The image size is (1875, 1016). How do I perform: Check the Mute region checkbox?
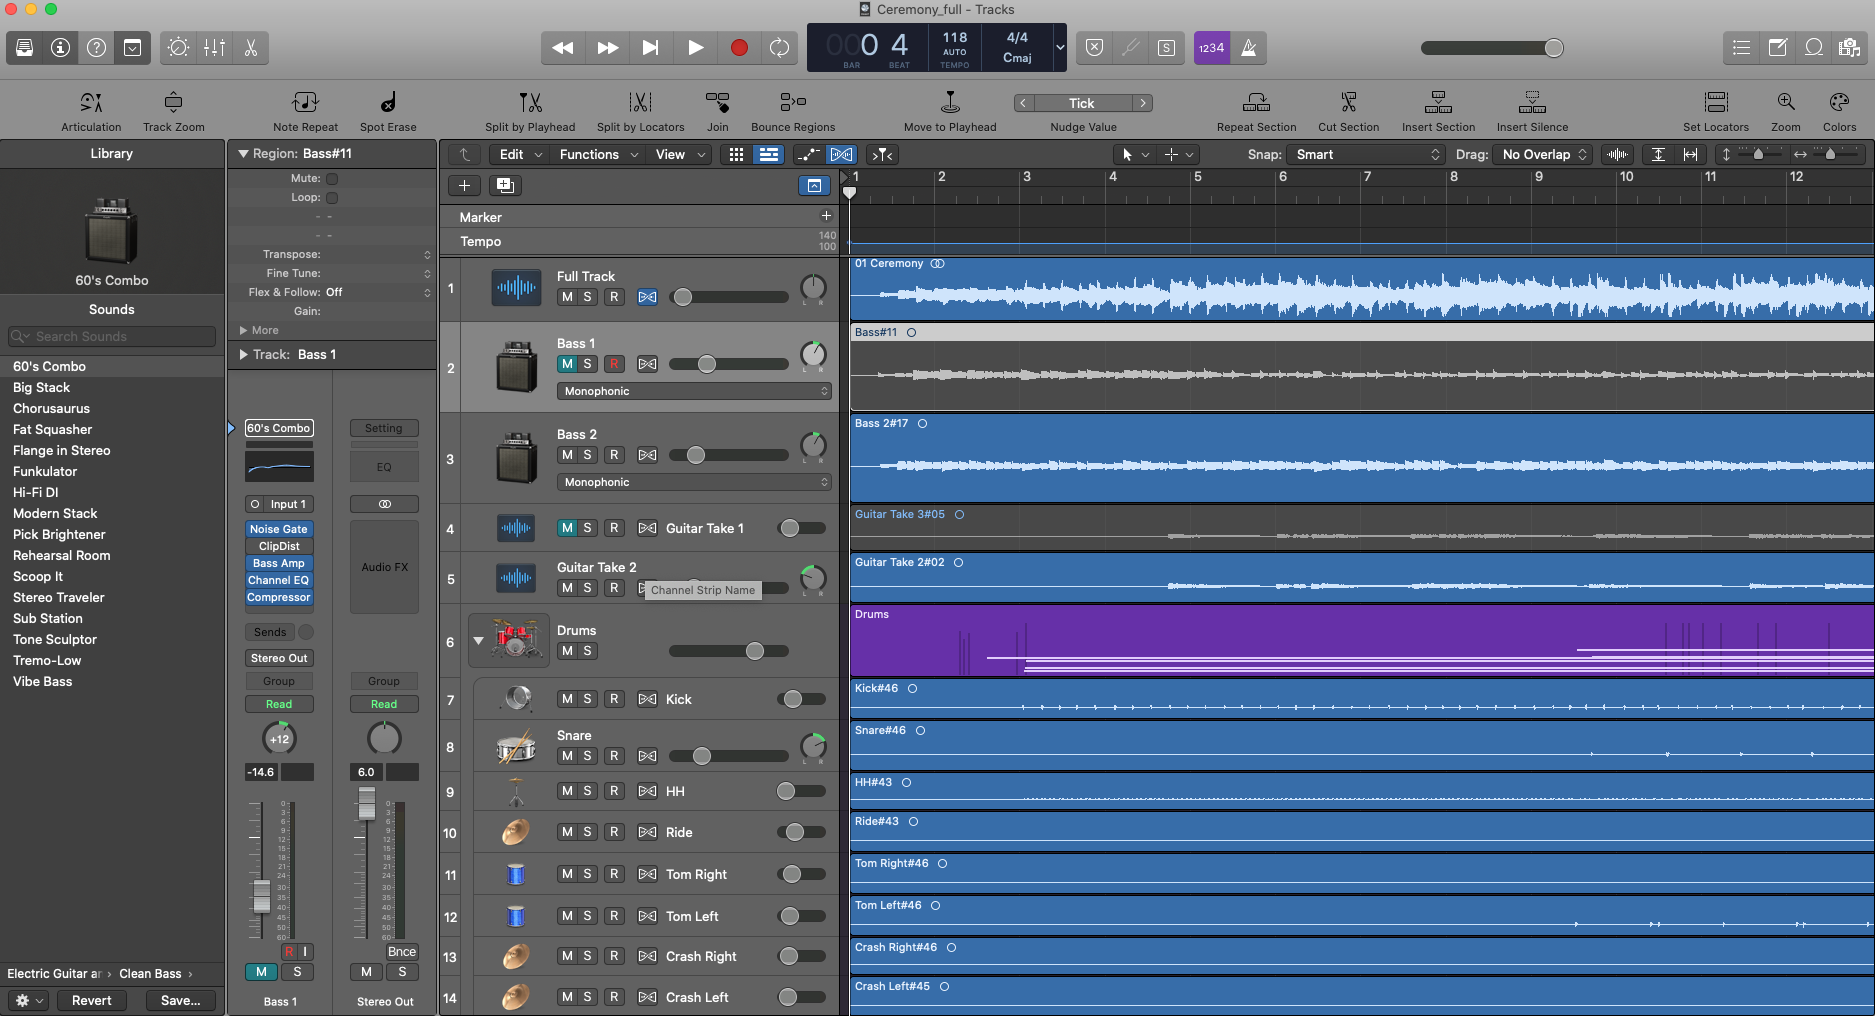tap(332, 178)
